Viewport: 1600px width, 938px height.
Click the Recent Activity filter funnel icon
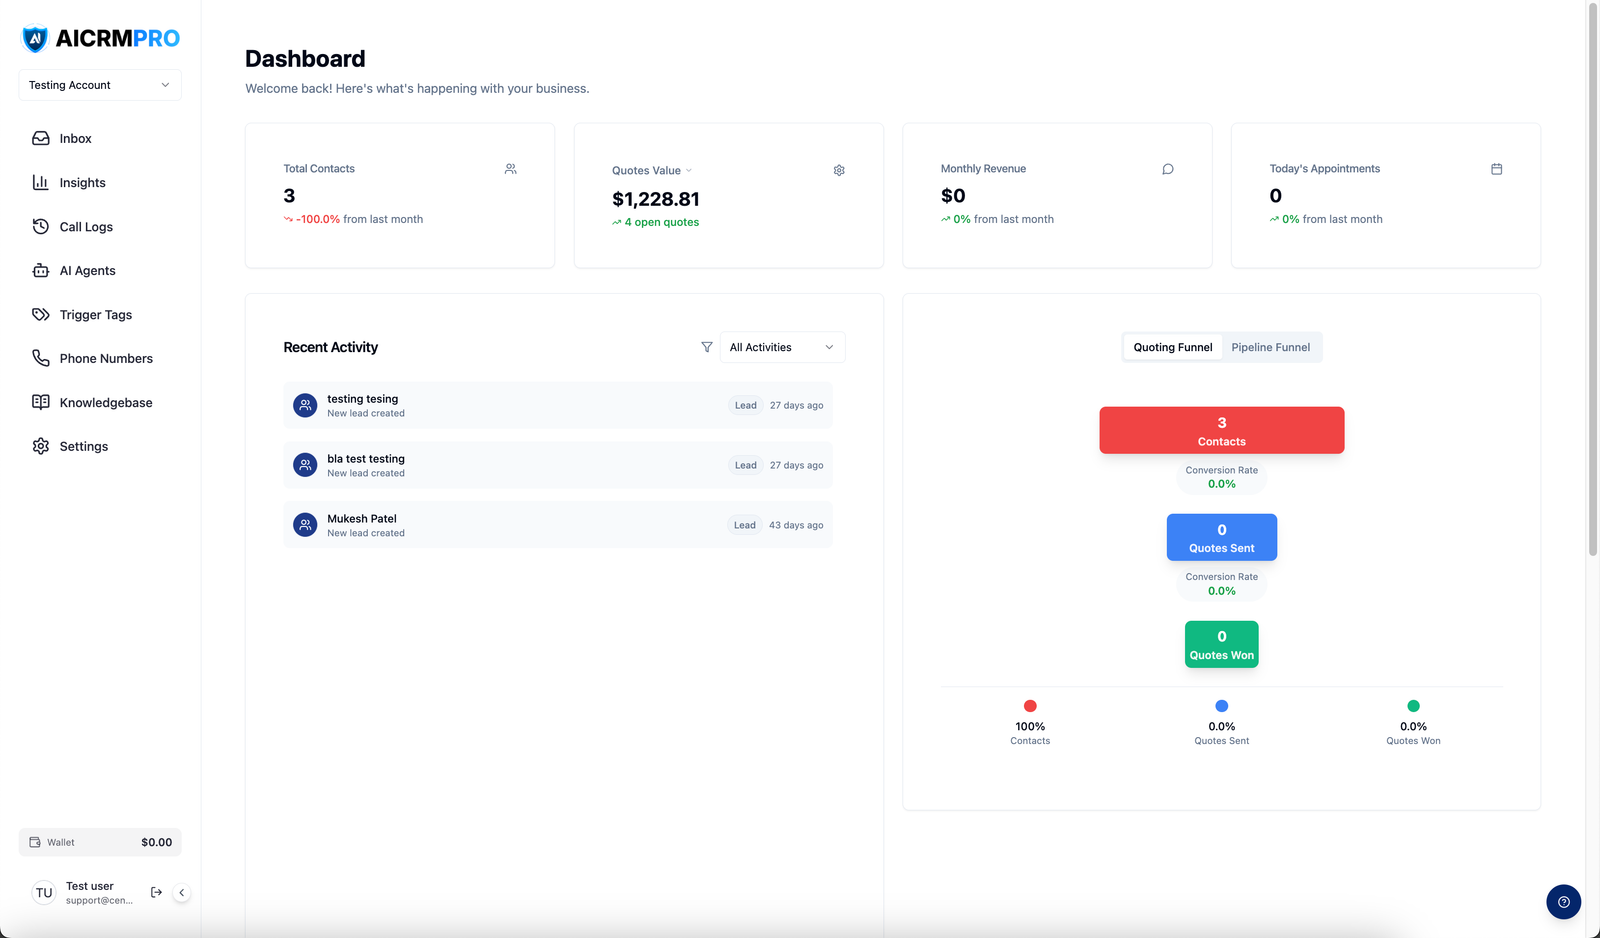point(707,347)
